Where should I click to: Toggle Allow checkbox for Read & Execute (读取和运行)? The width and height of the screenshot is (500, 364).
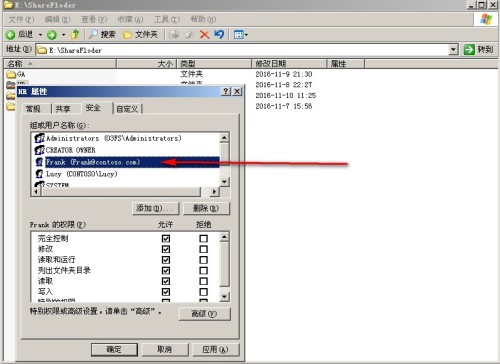tap(166, 260)
